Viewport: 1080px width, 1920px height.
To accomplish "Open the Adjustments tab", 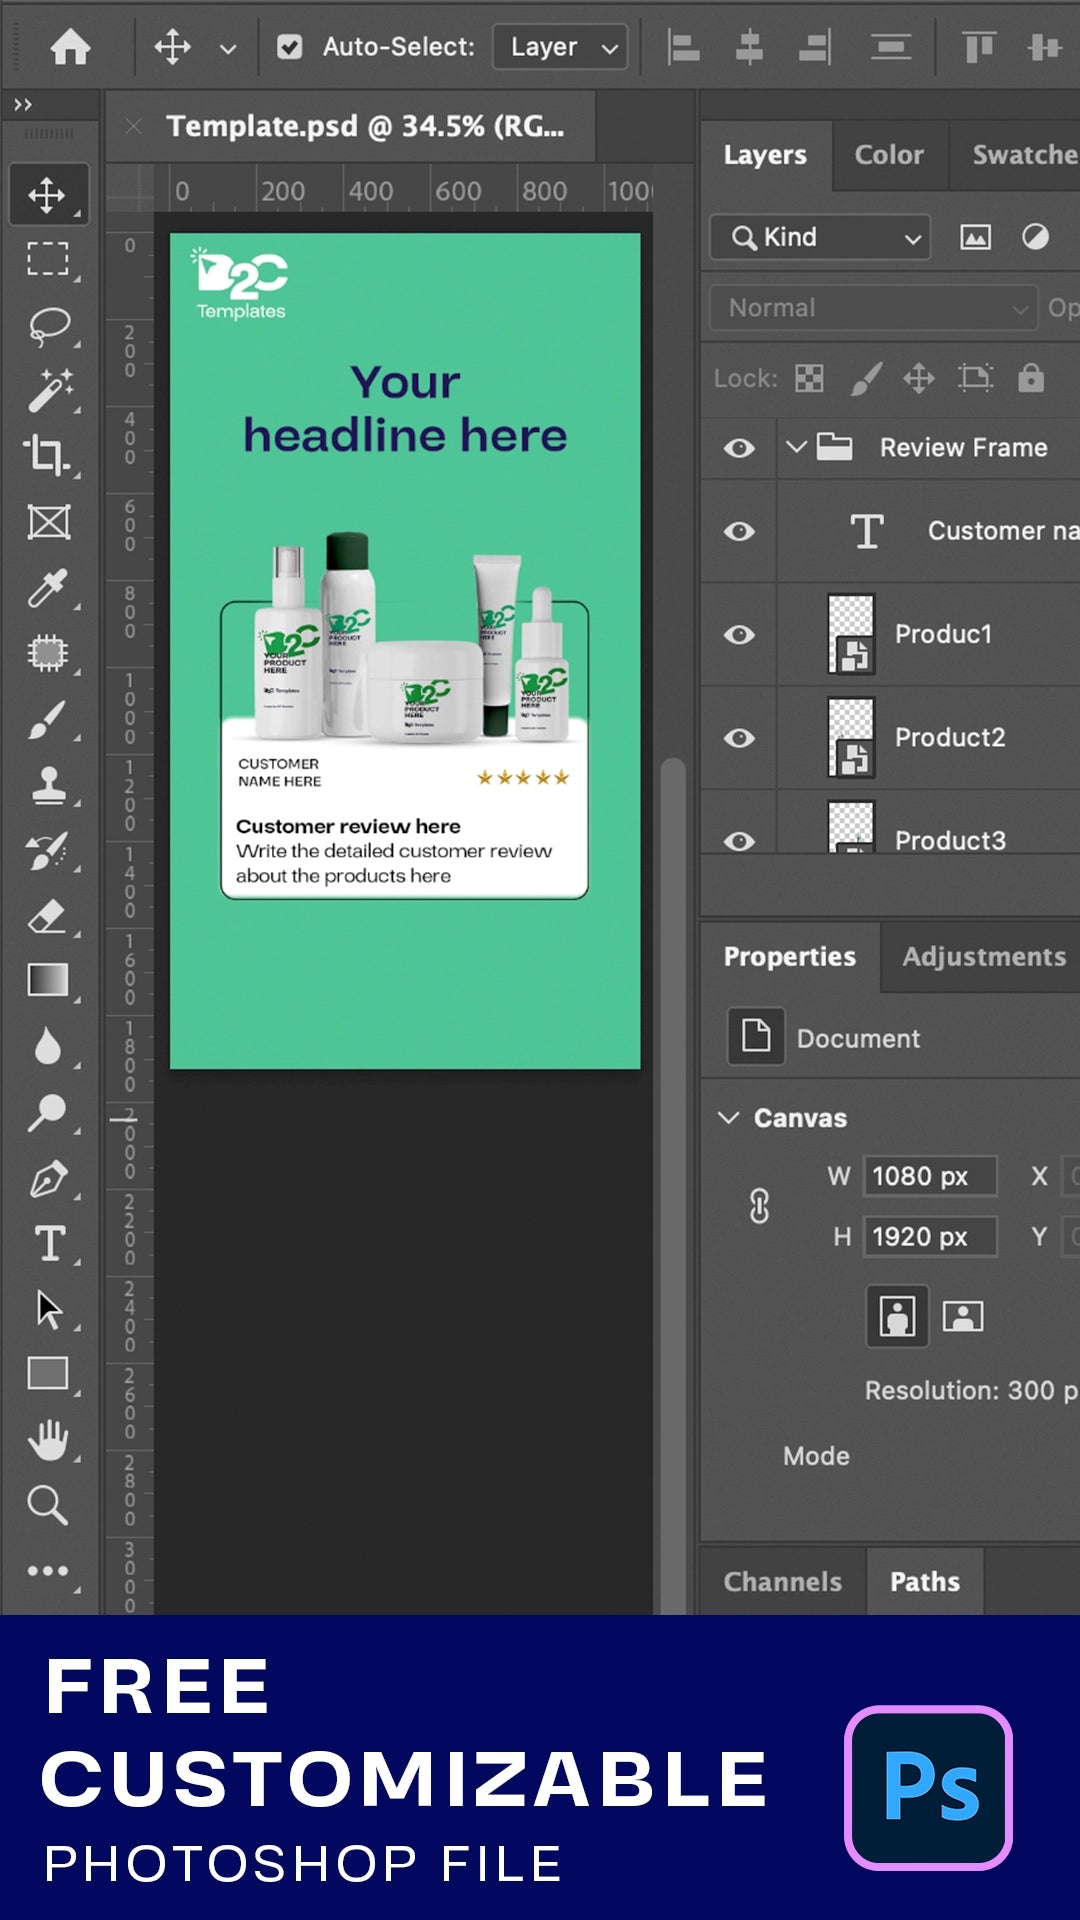I will click(983, 957).
